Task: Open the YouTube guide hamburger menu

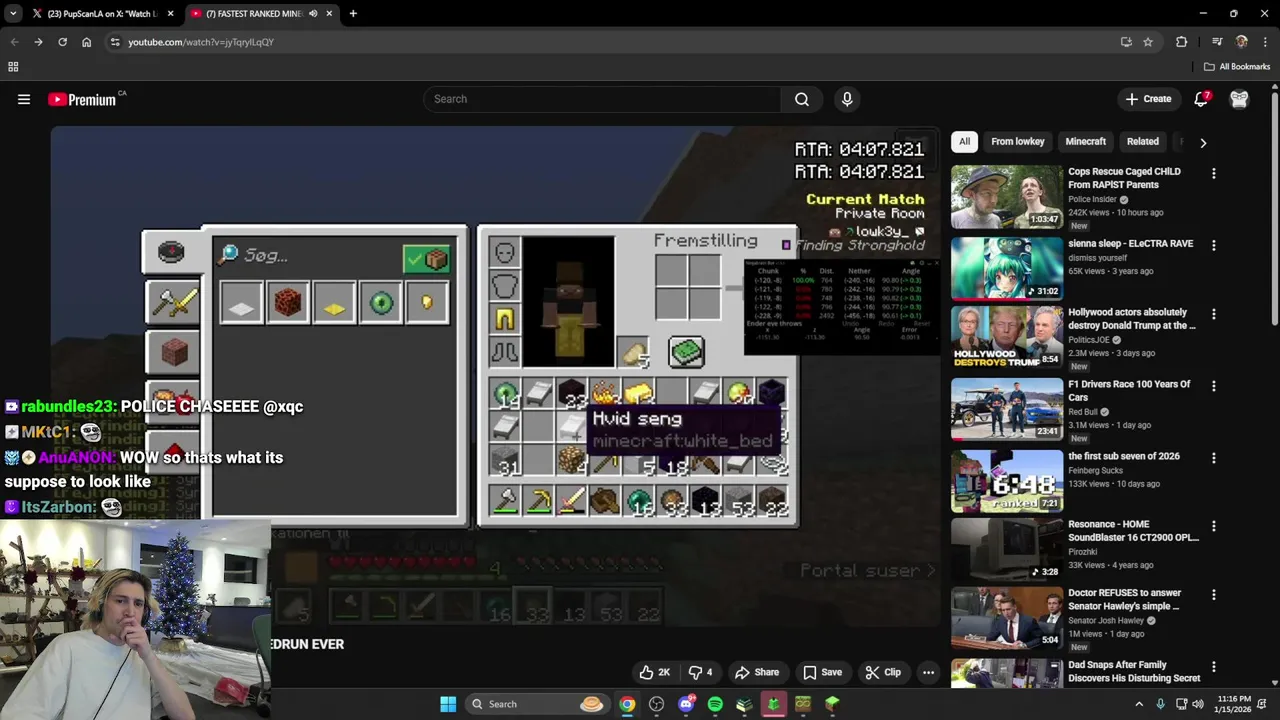Action: 24,99
